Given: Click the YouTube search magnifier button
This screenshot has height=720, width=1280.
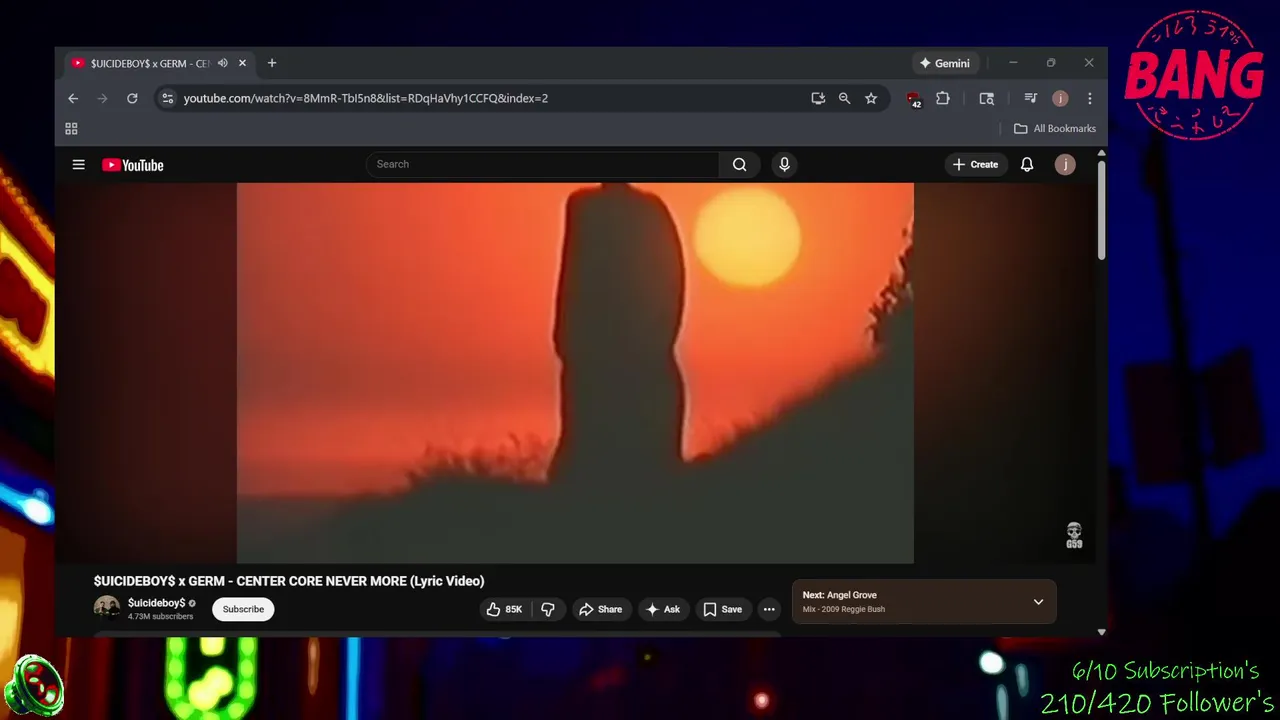Looking at the screenshot, I should [x=739, y=165].
